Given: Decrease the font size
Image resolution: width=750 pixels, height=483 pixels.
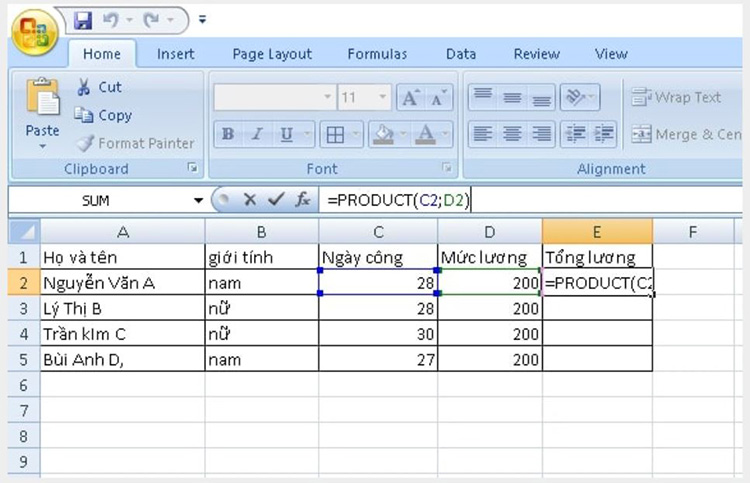Looking at the screenshot, I should 439,98.
